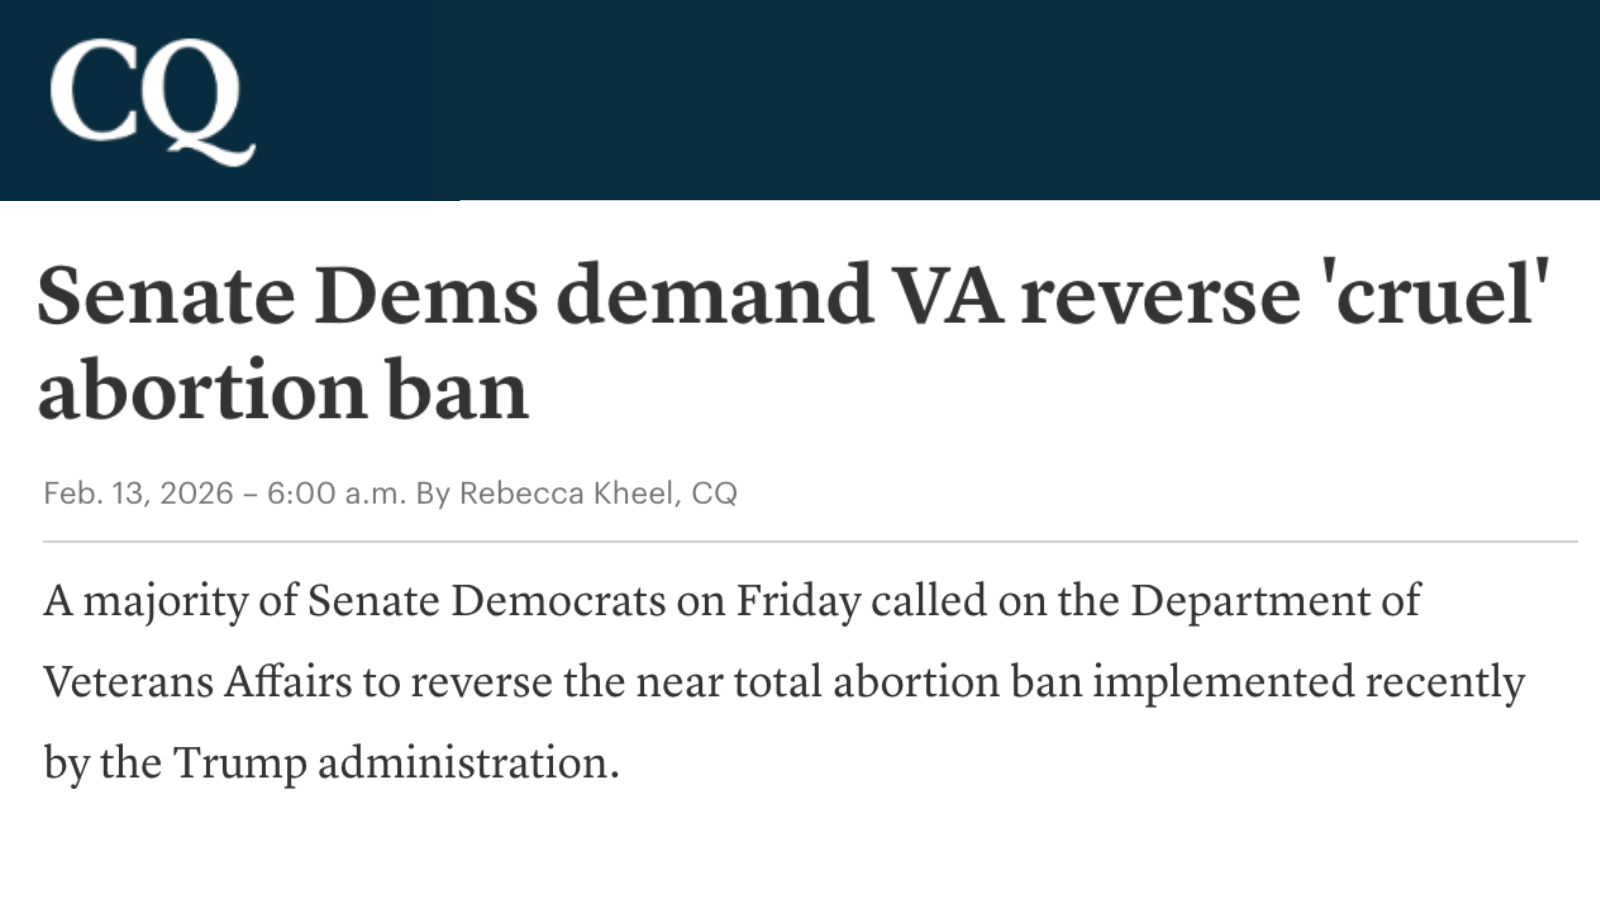
Task: Click "Veterans Affairs" in the paragraph
Action: (198, 682)
